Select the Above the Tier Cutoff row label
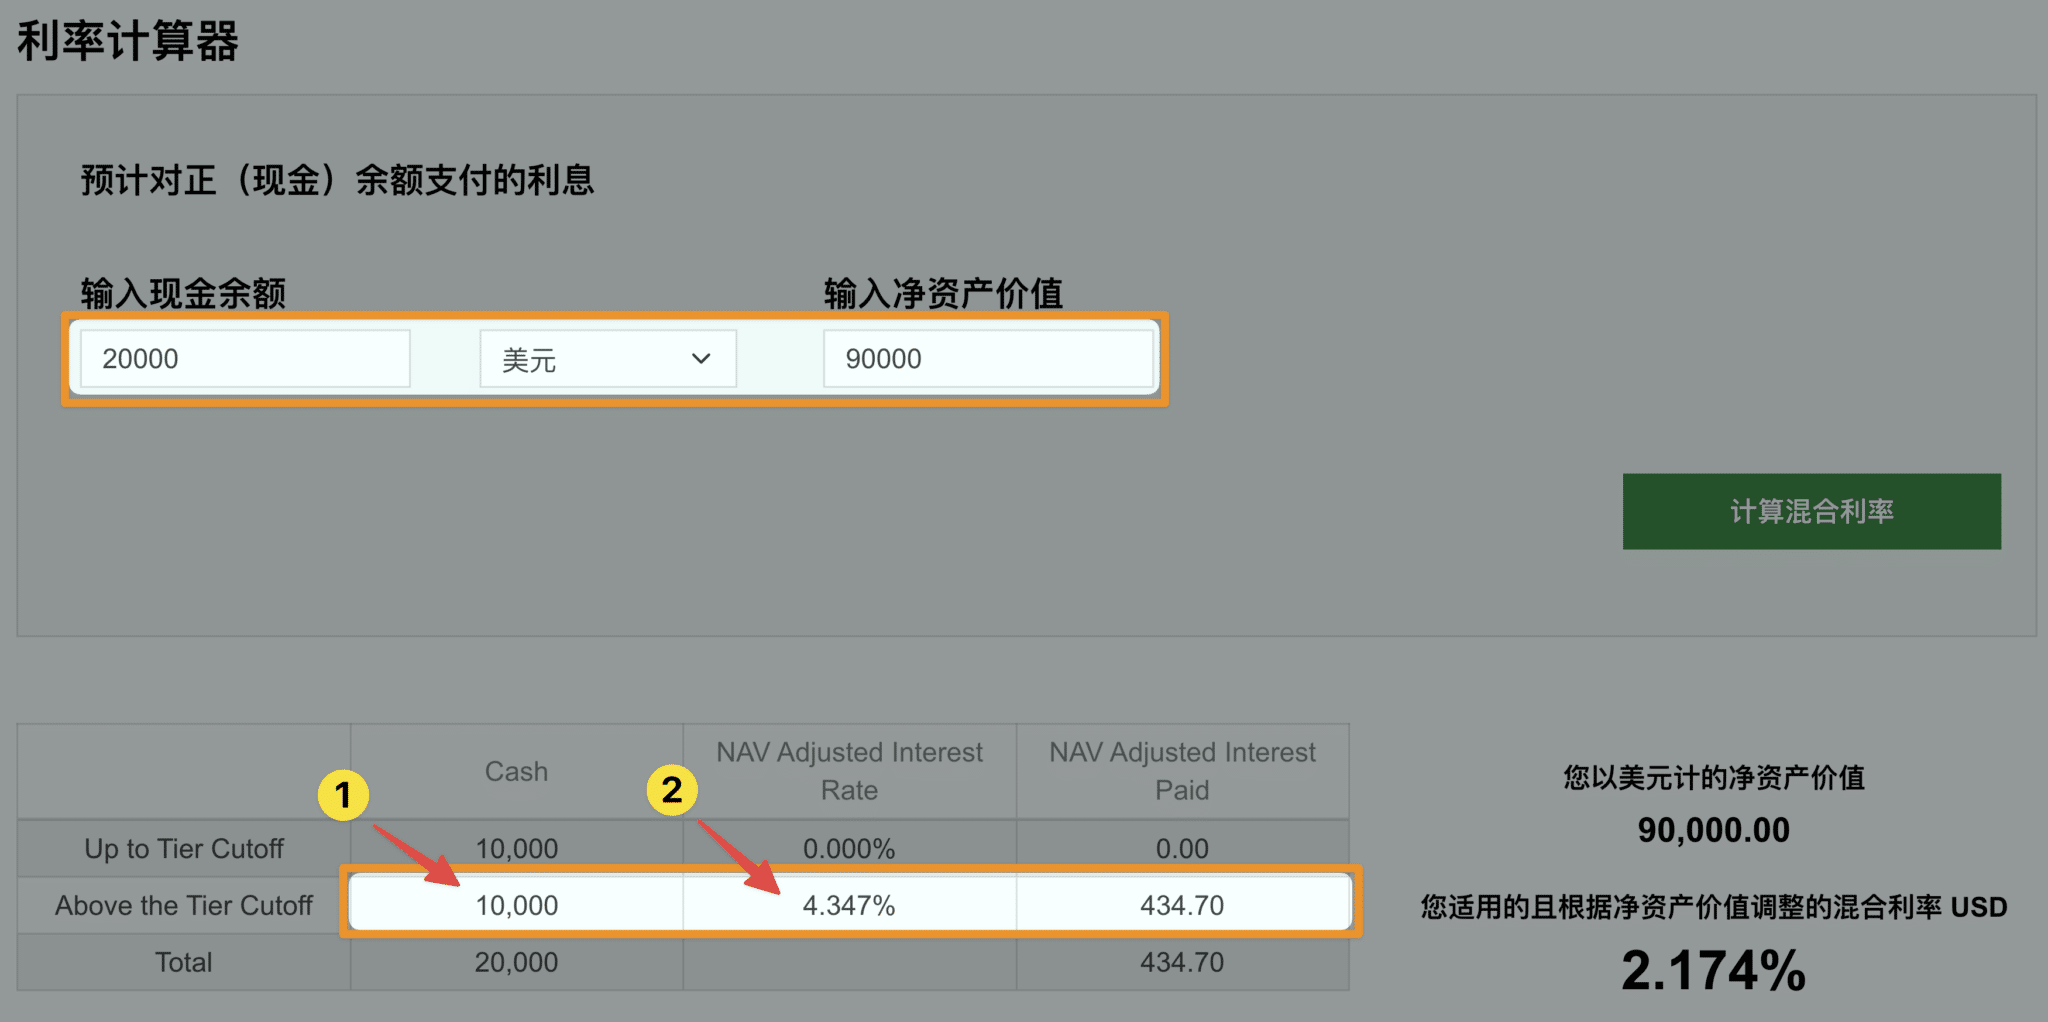 [183, 905]
